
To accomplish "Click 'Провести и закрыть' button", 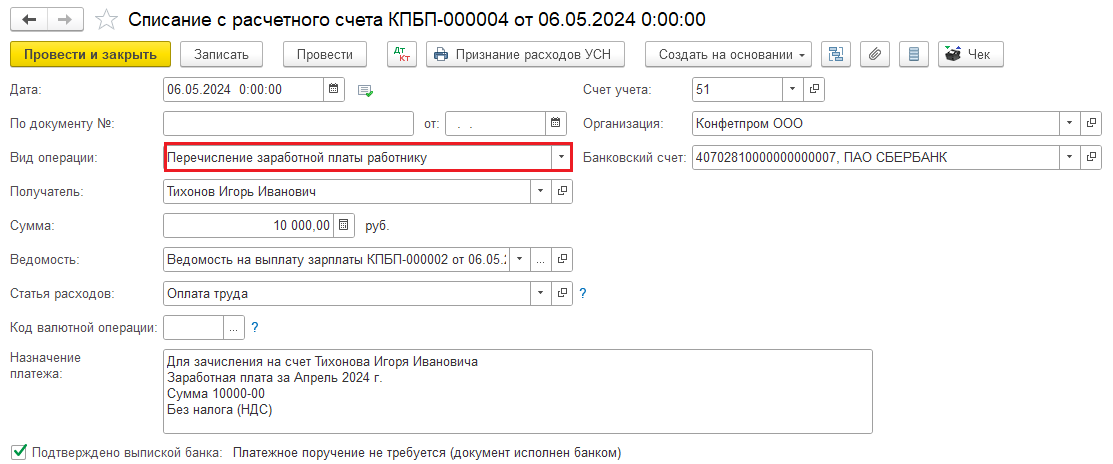I will (90, 55).
